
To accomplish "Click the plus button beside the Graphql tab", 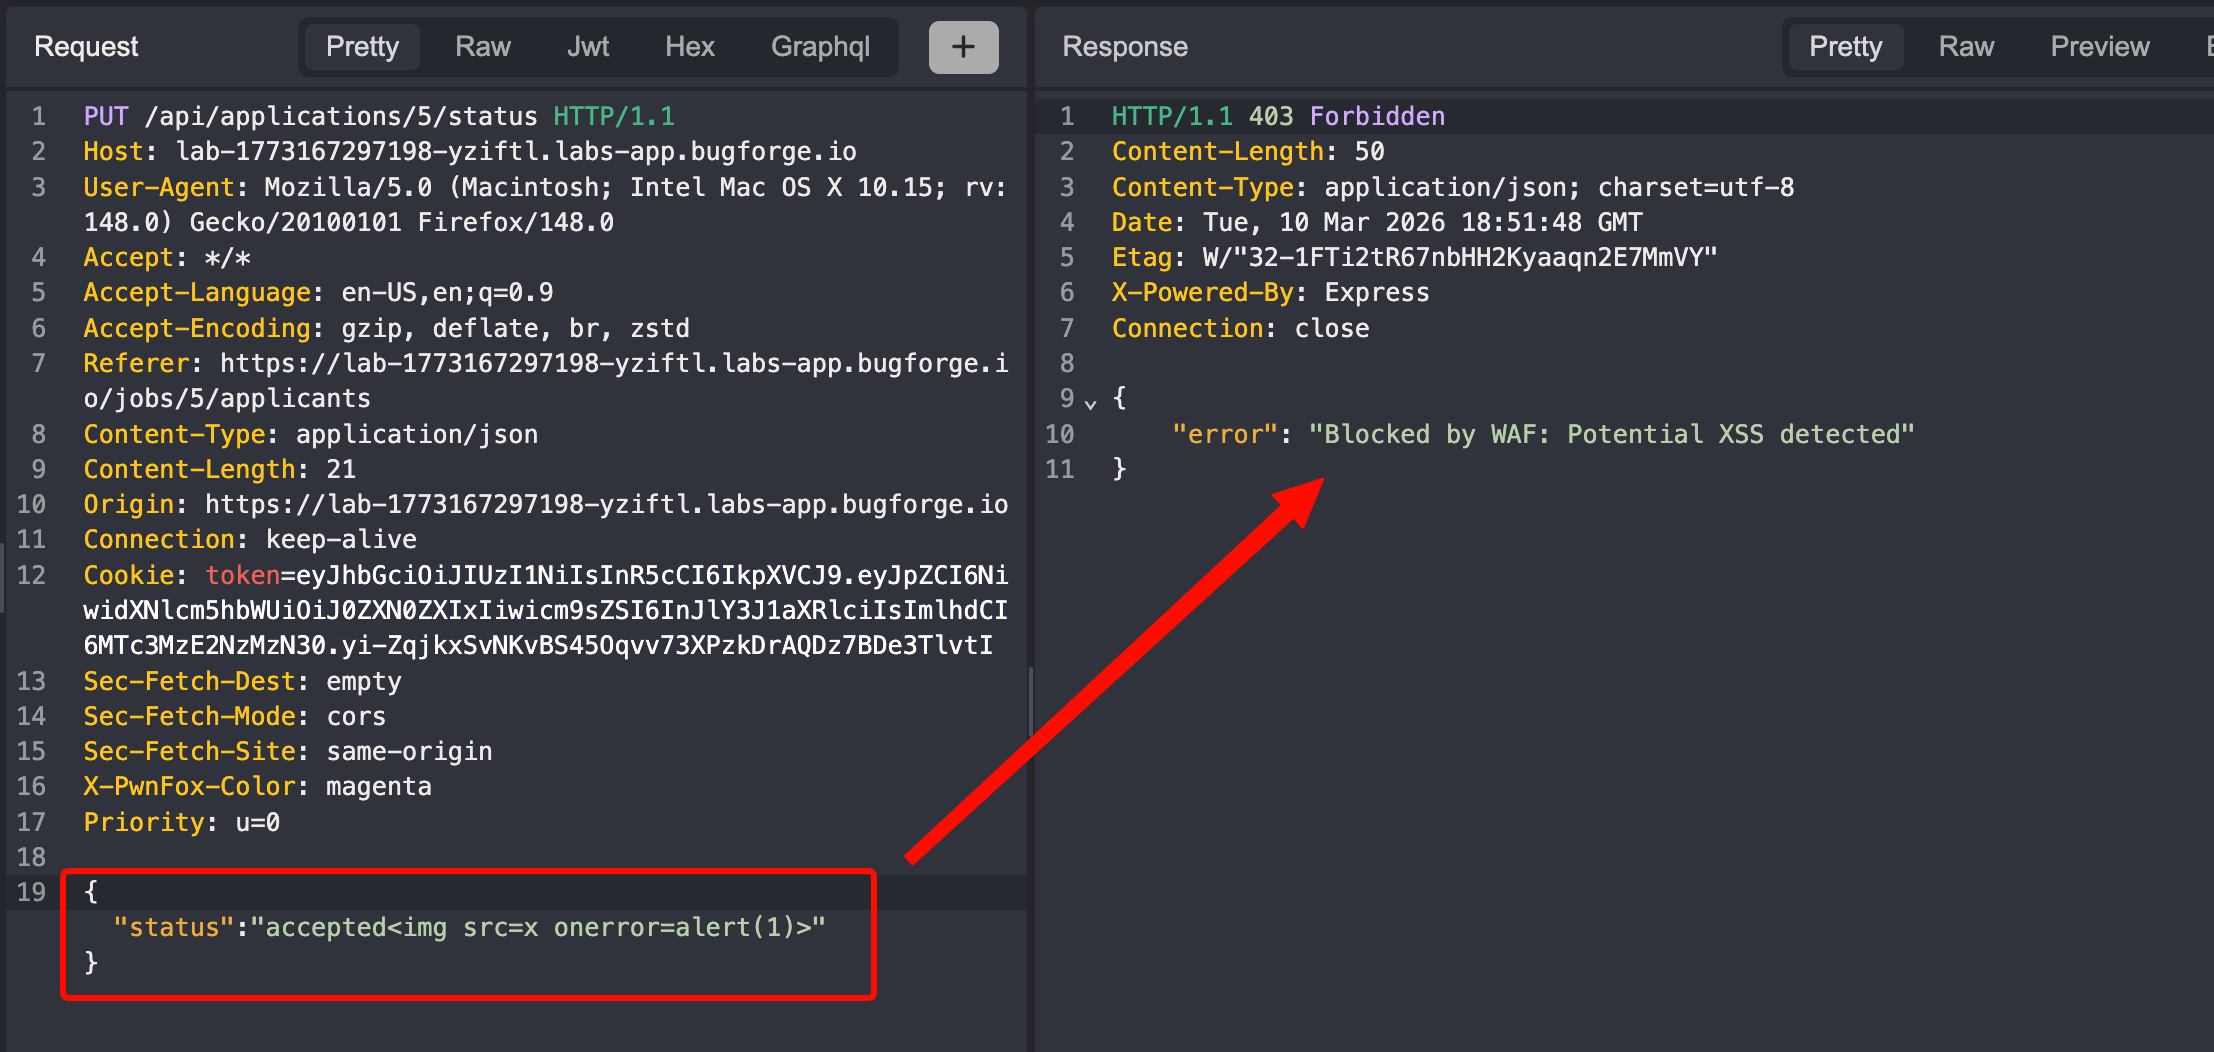I will pos(962,47).
